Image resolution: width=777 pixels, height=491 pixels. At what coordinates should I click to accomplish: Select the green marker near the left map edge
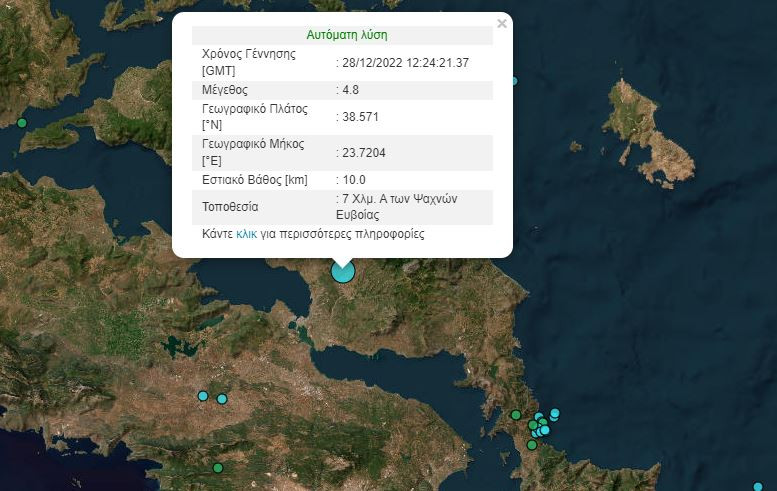tap(22, 123)
